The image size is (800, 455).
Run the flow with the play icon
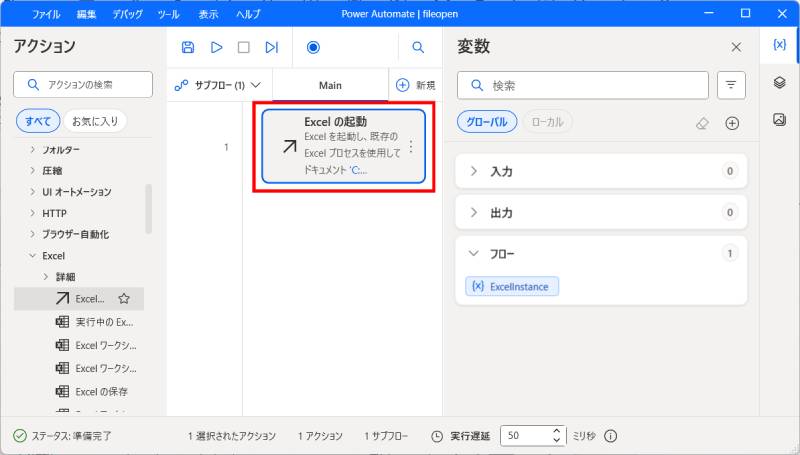[x=216, y=47]
